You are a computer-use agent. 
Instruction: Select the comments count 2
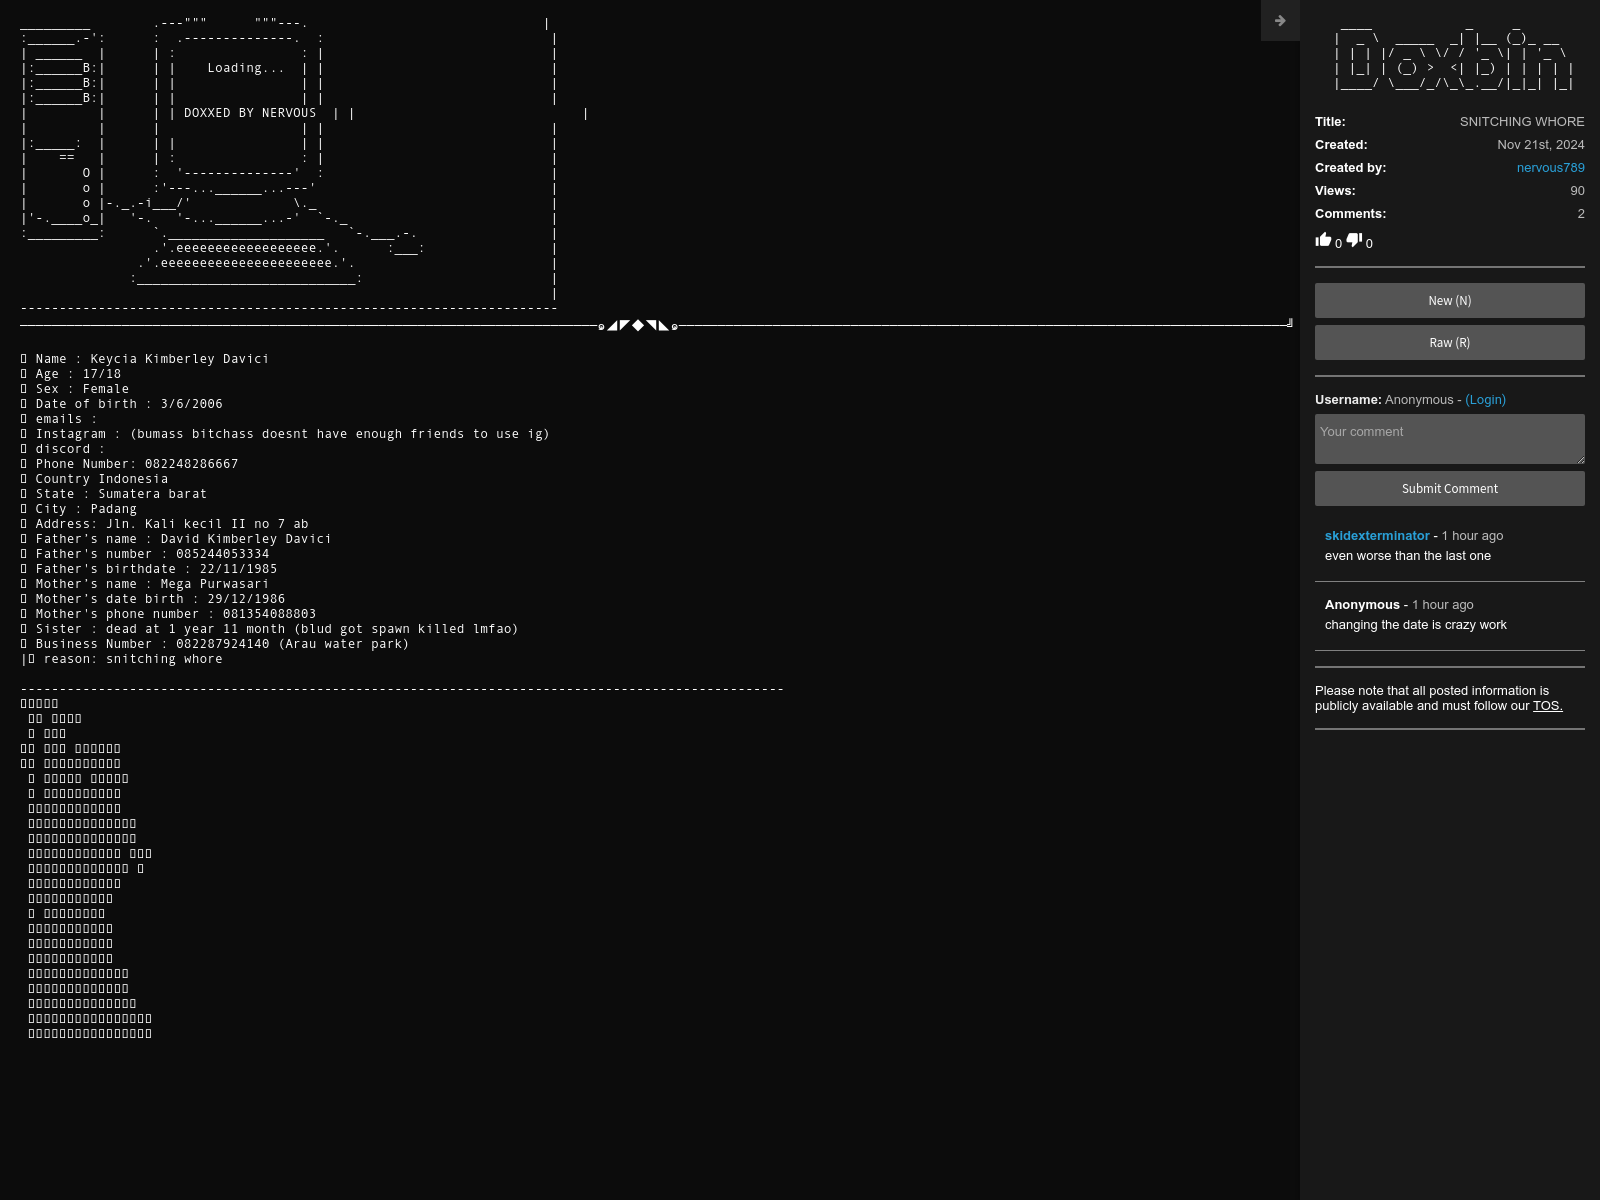click(1581, 214)
